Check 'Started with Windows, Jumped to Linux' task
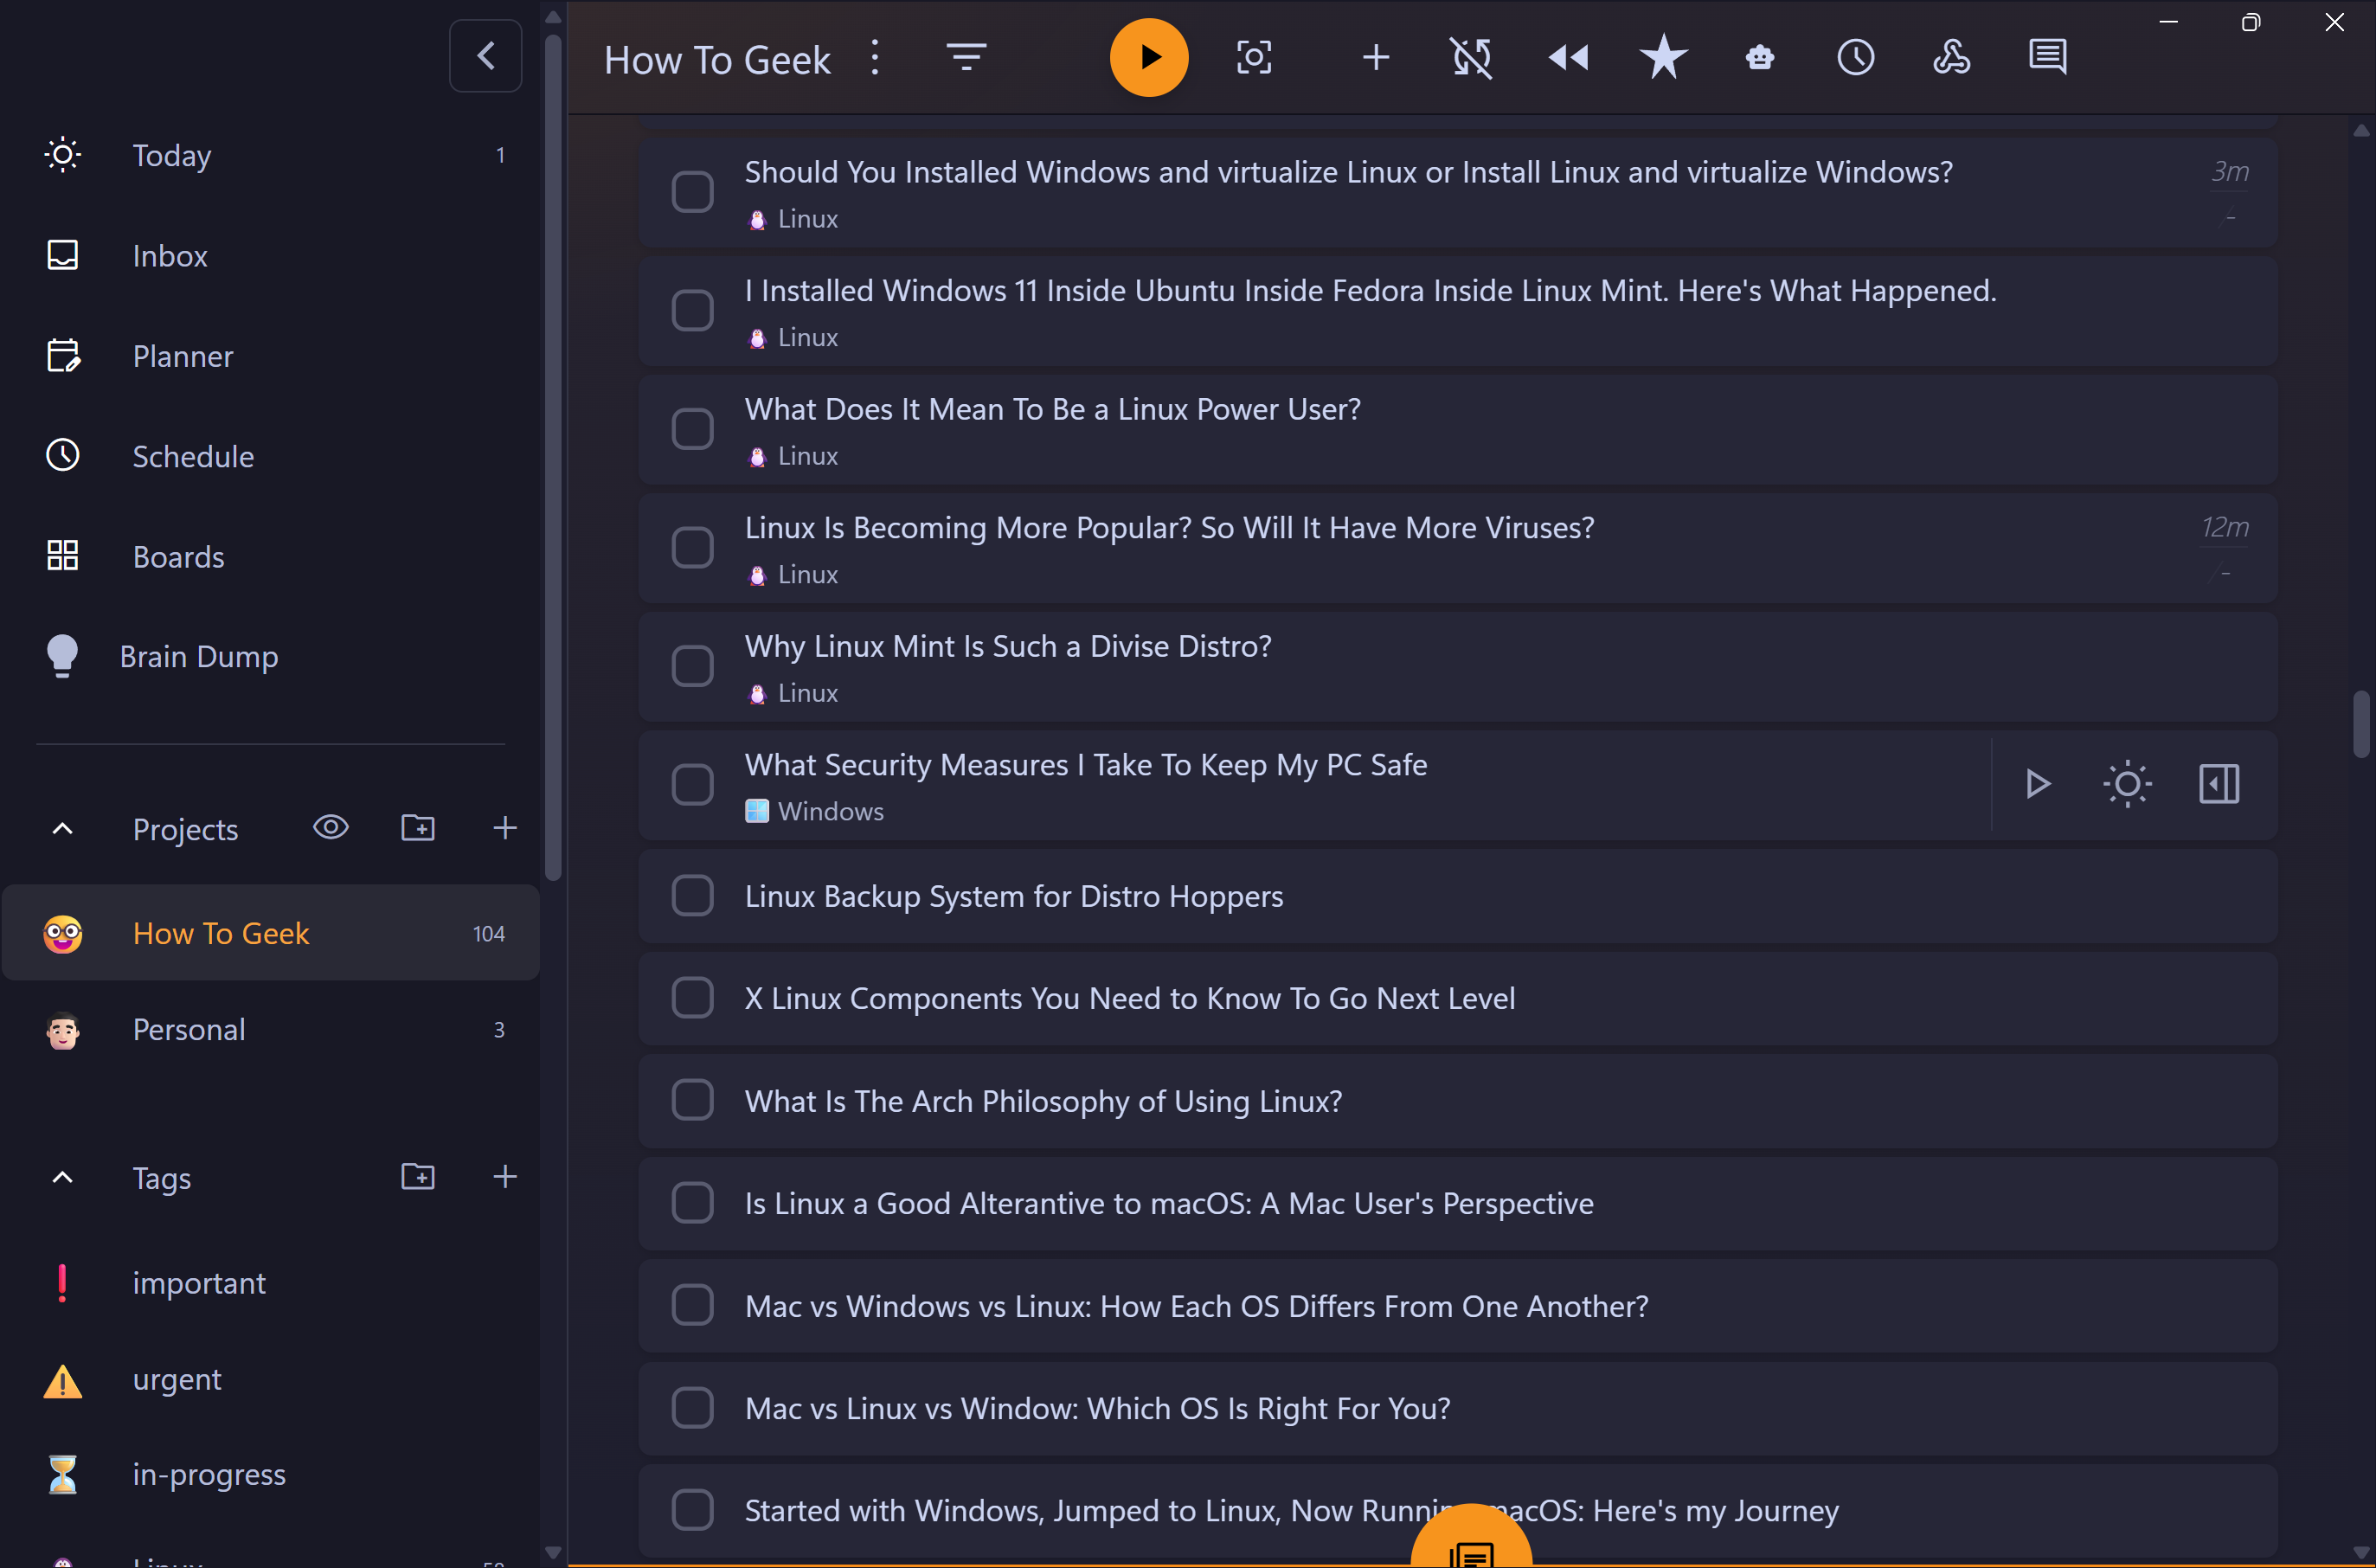Viewport: 2376px width, 1568px height. coord(692,1510)
